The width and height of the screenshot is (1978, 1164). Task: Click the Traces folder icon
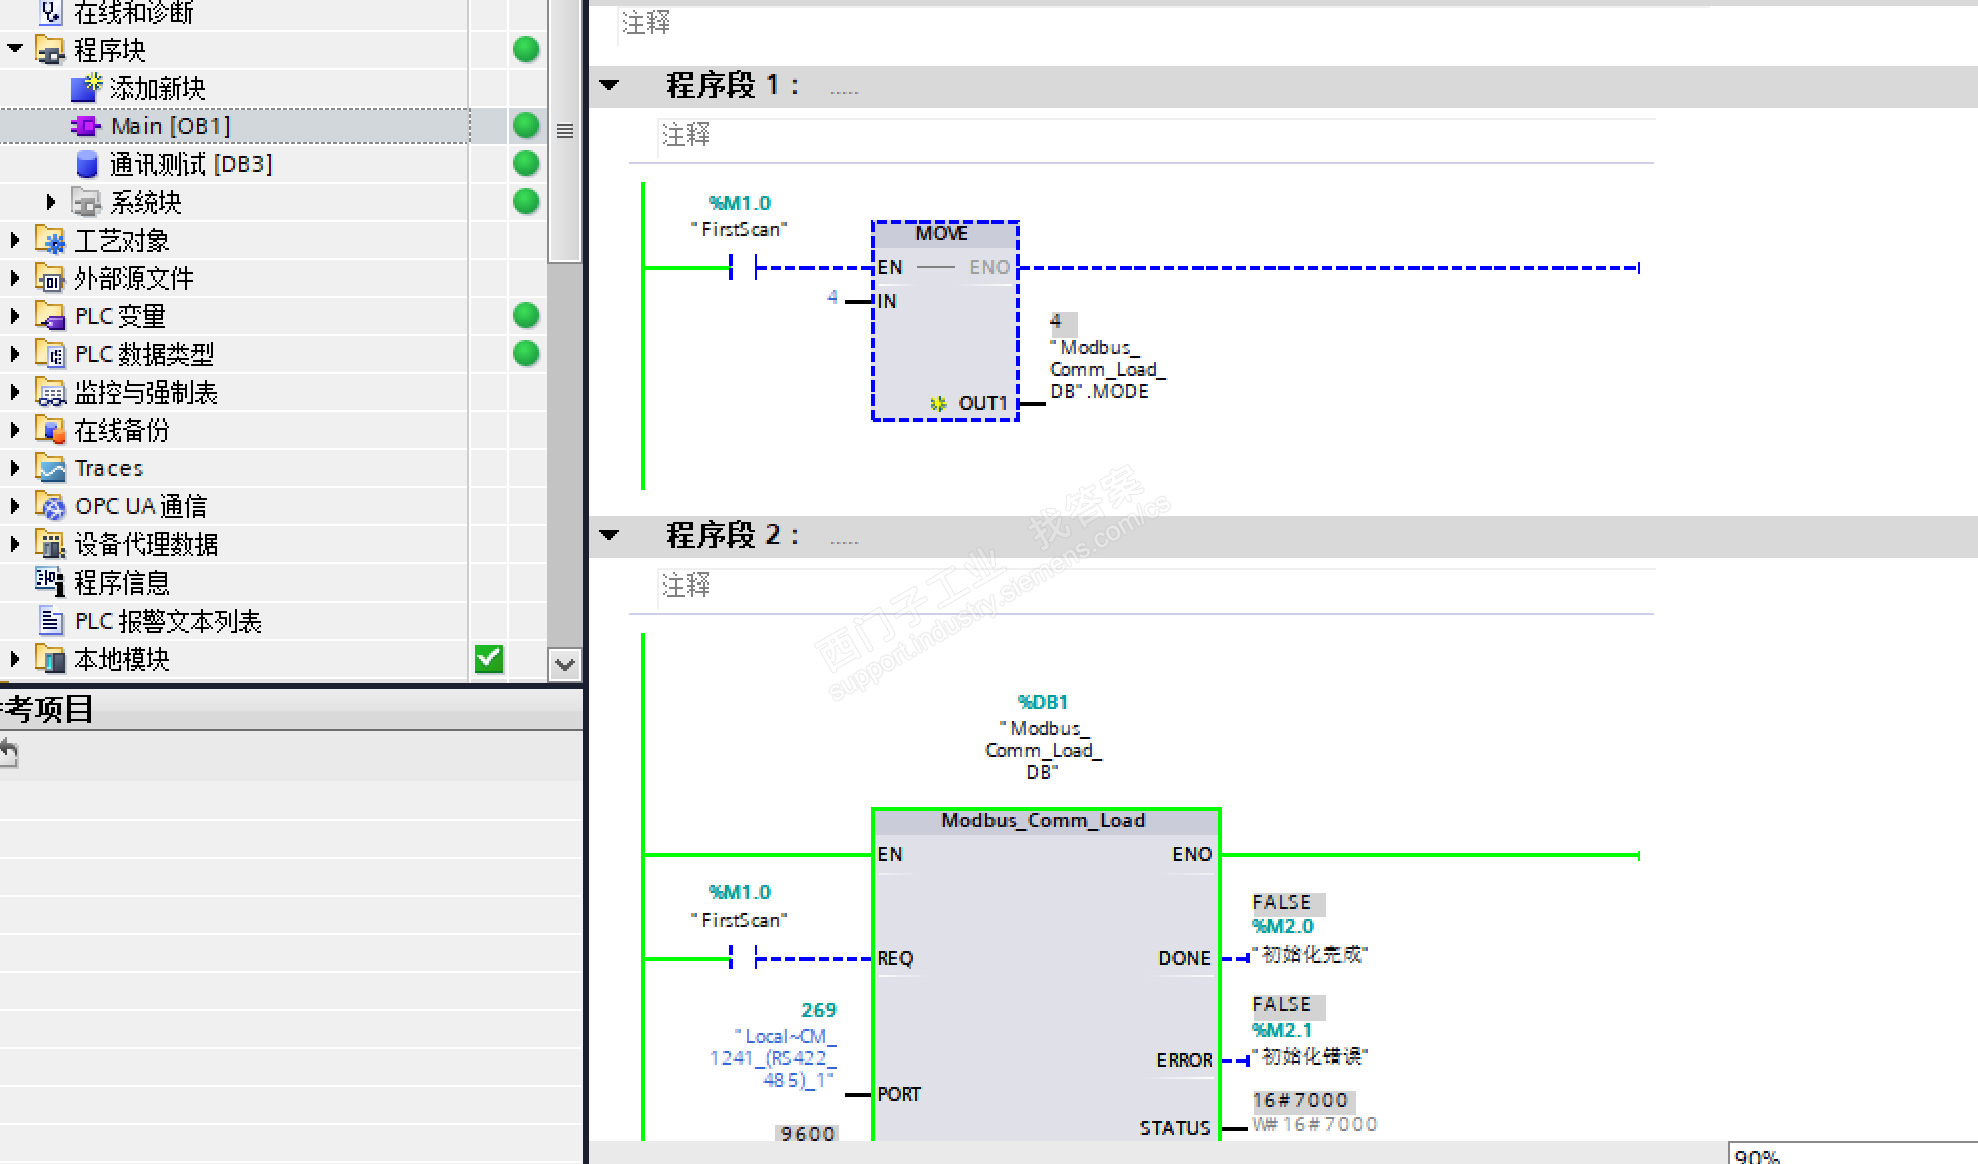click(50, 468)
